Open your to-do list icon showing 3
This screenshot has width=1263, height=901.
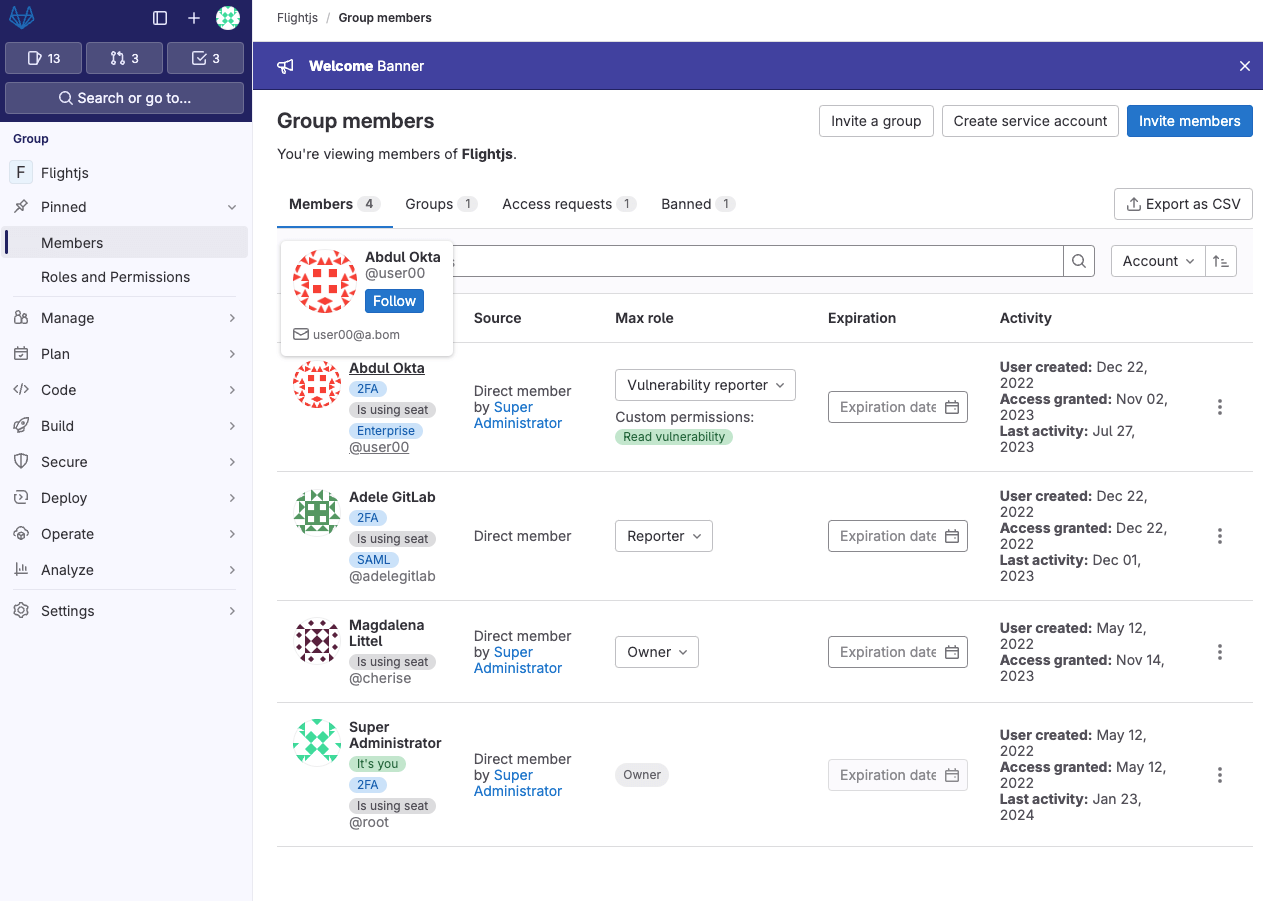[x=205, y=58]
